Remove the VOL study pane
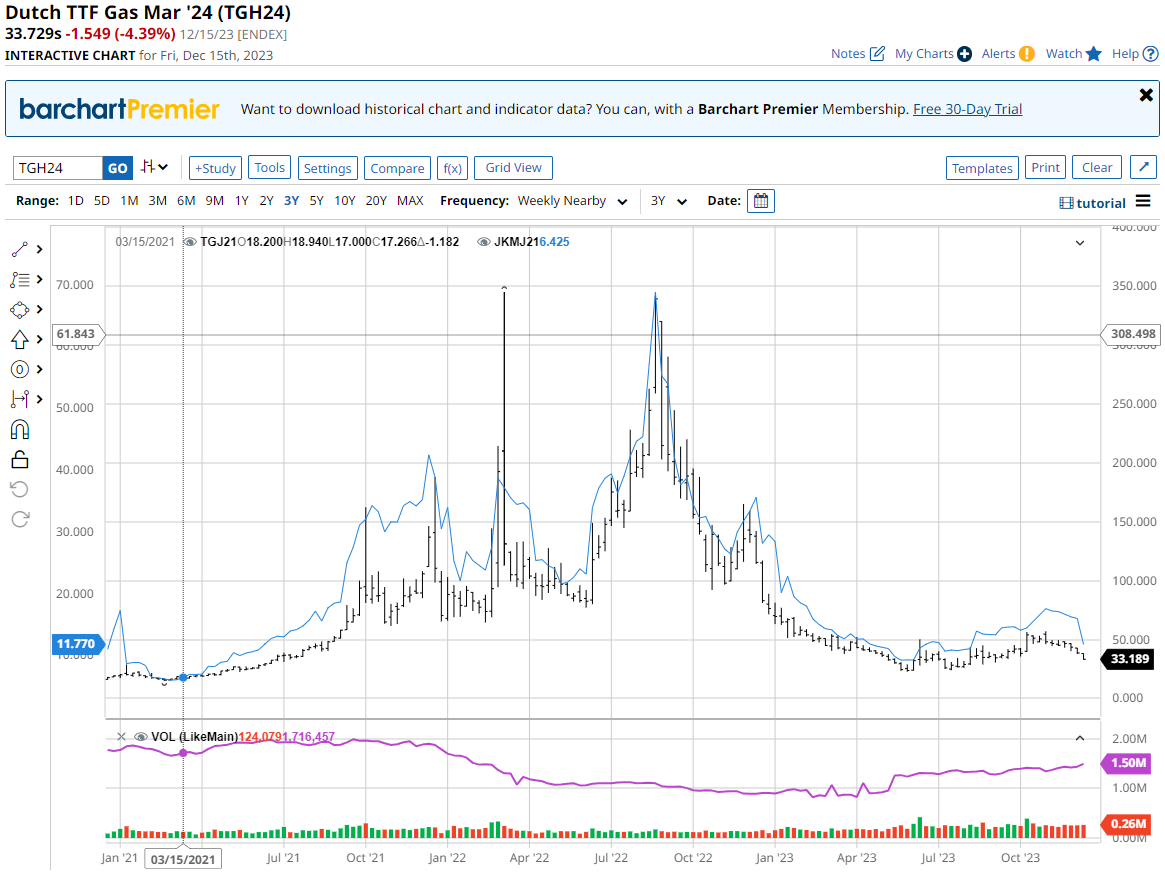Image resolution: width=1165 pixels, height=894 pixels. 121,737
